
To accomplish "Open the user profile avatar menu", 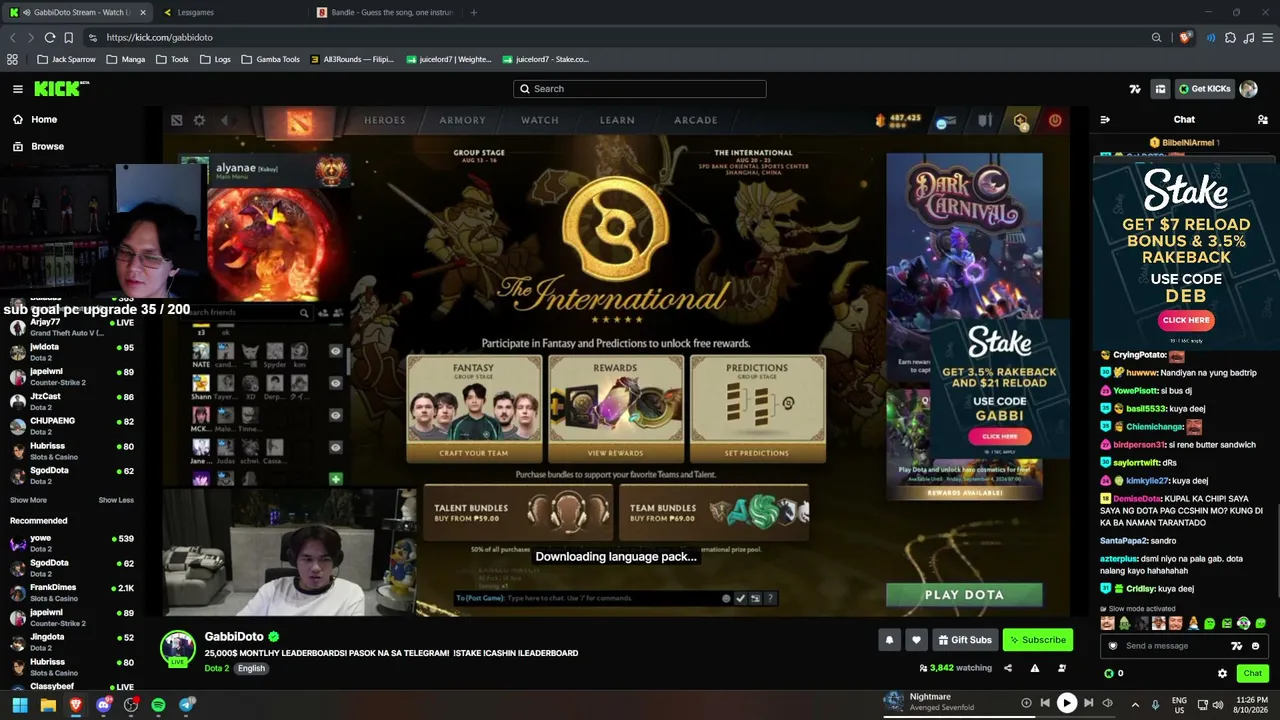I will pos(1248,89).
